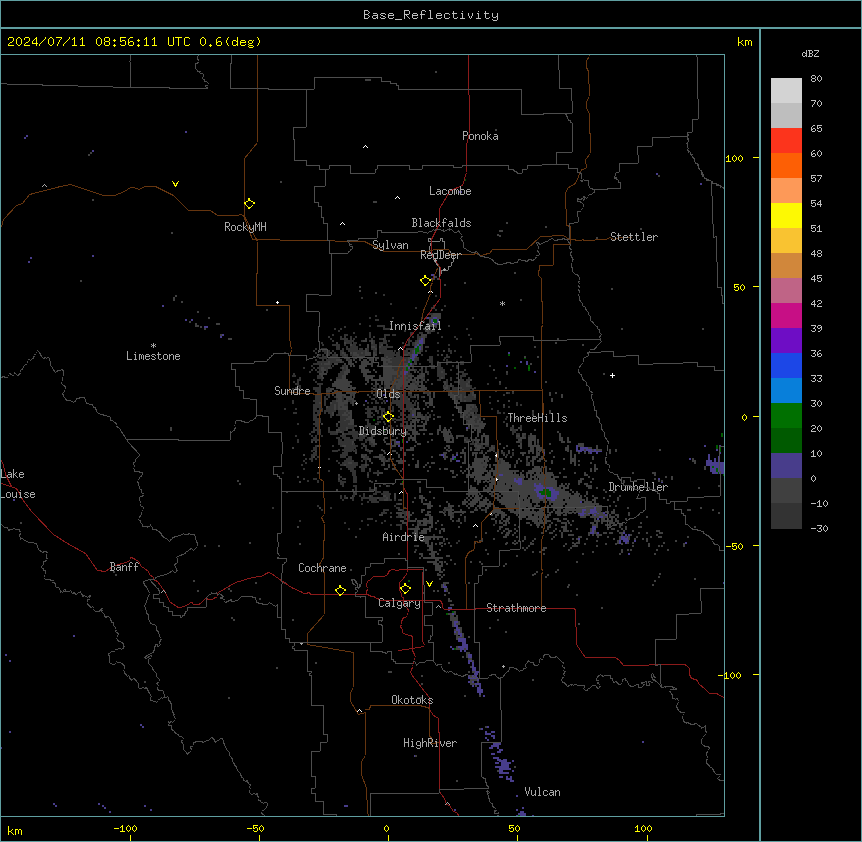Click the purple echo band southeast of Calgary
This screenshot has height=842, width=862.
pos(465,649)
